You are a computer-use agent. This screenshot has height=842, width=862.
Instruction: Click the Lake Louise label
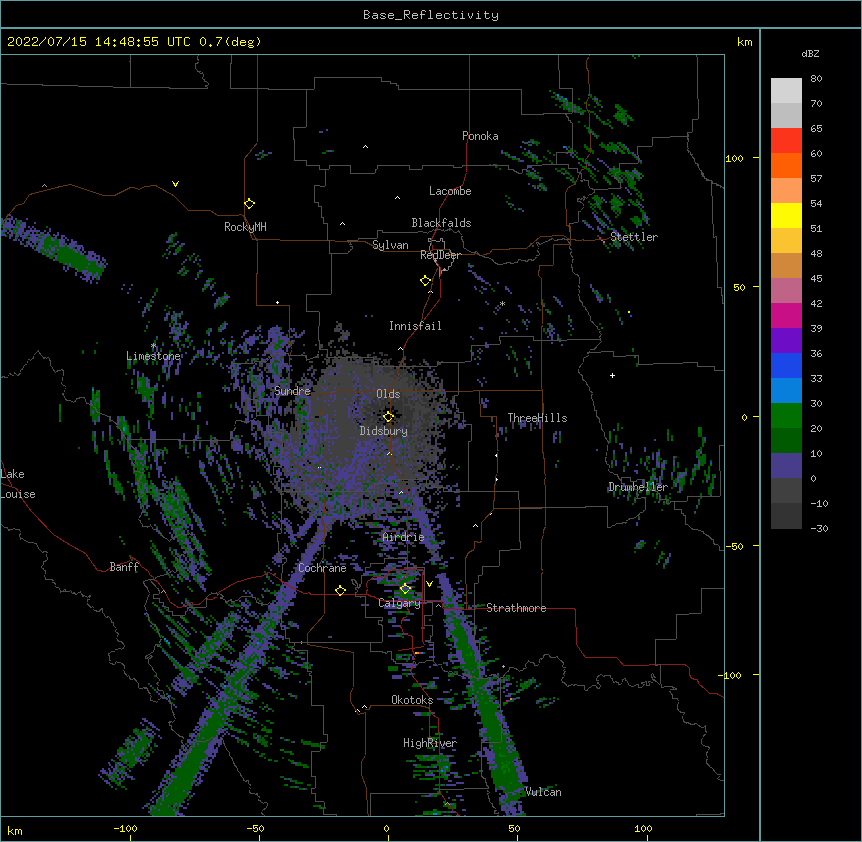[18, 484]
